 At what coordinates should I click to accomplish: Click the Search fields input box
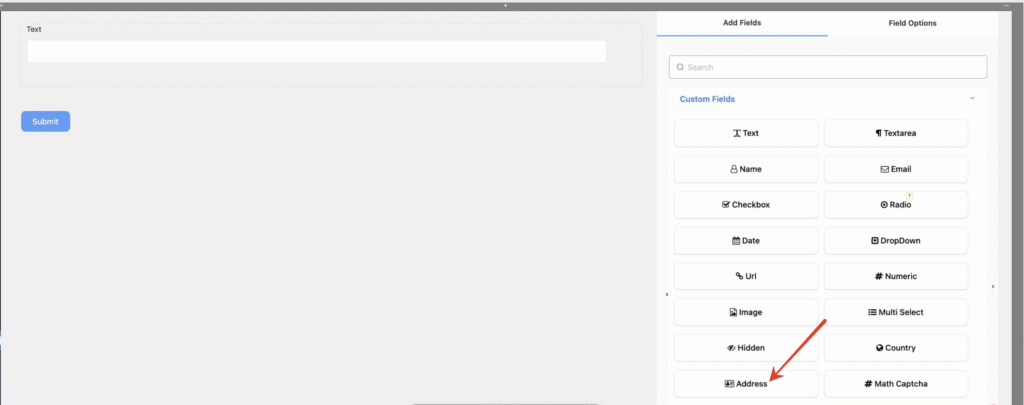point(828,67)
